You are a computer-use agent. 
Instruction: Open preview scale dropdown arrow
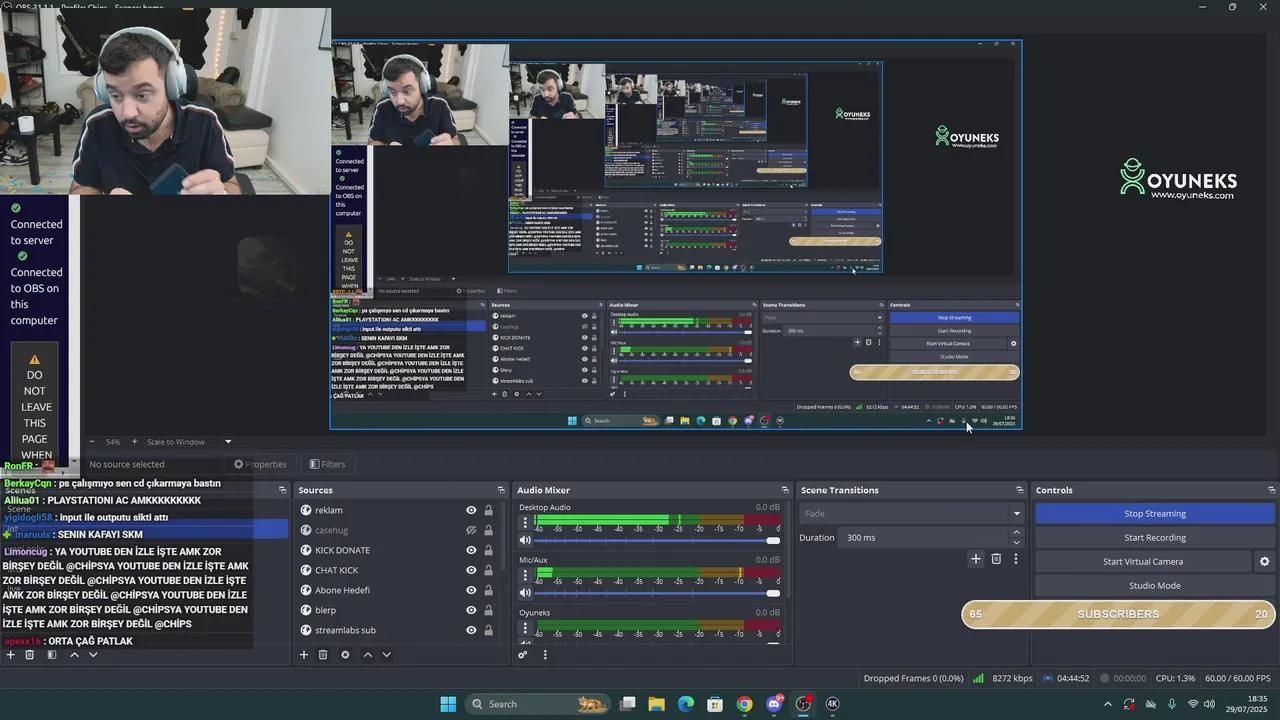point(228,442)
